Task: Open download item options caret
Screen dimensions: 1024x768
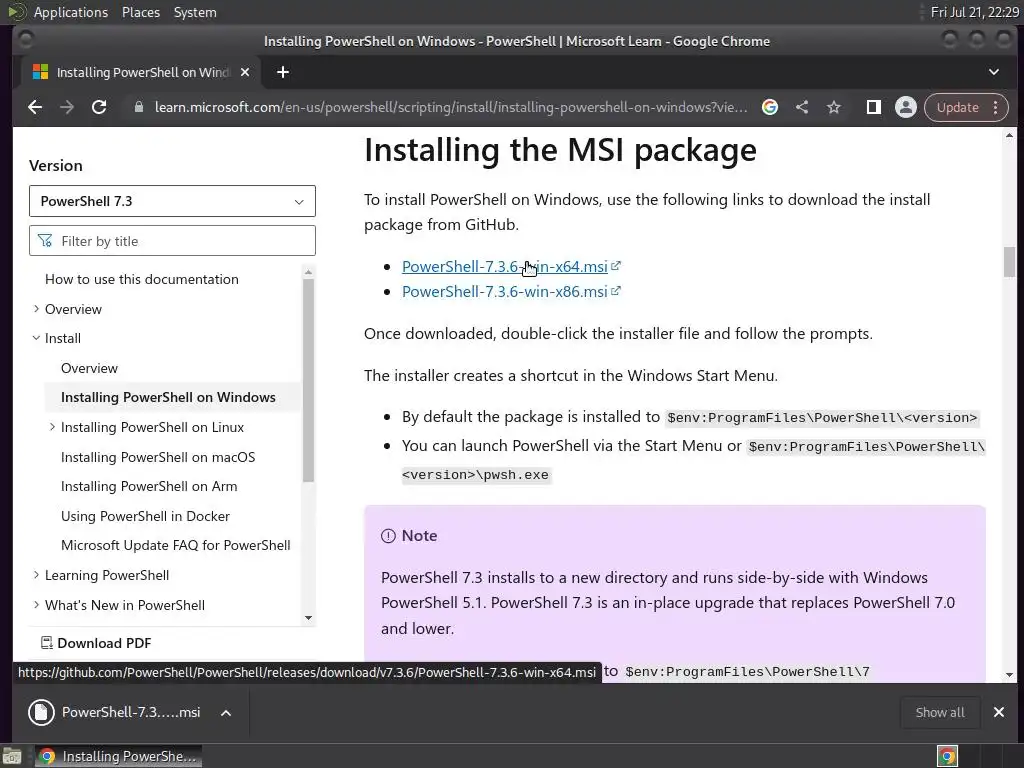Action: tap(226, 712)
